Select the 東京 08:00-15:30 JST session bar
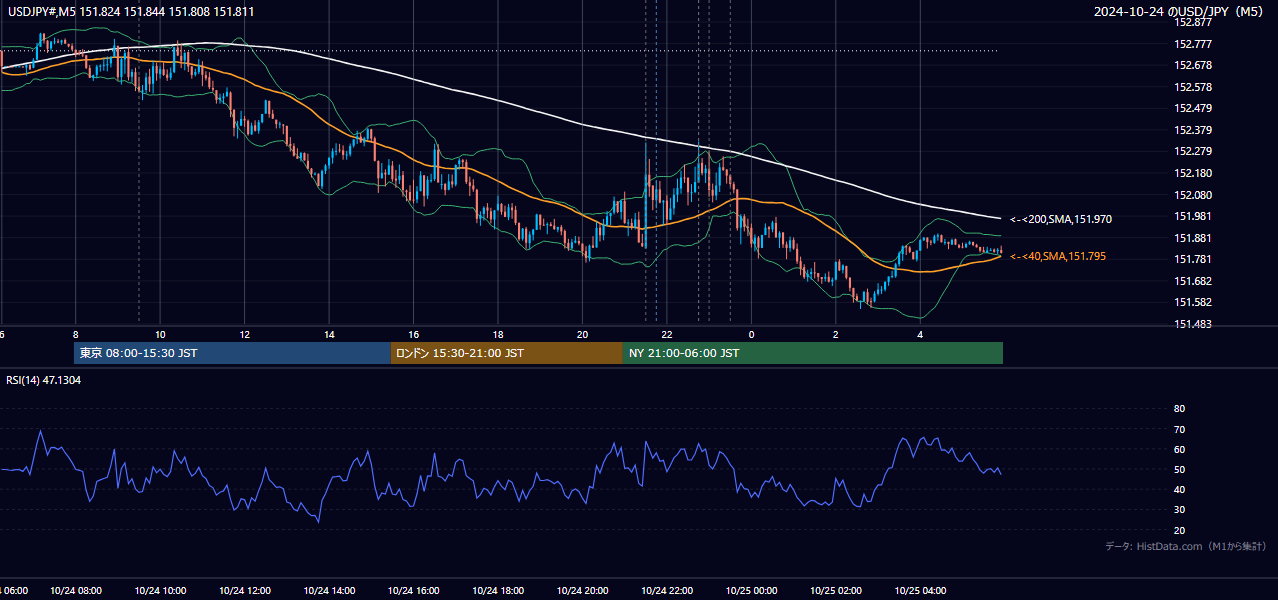 click(x=232, y=353)
